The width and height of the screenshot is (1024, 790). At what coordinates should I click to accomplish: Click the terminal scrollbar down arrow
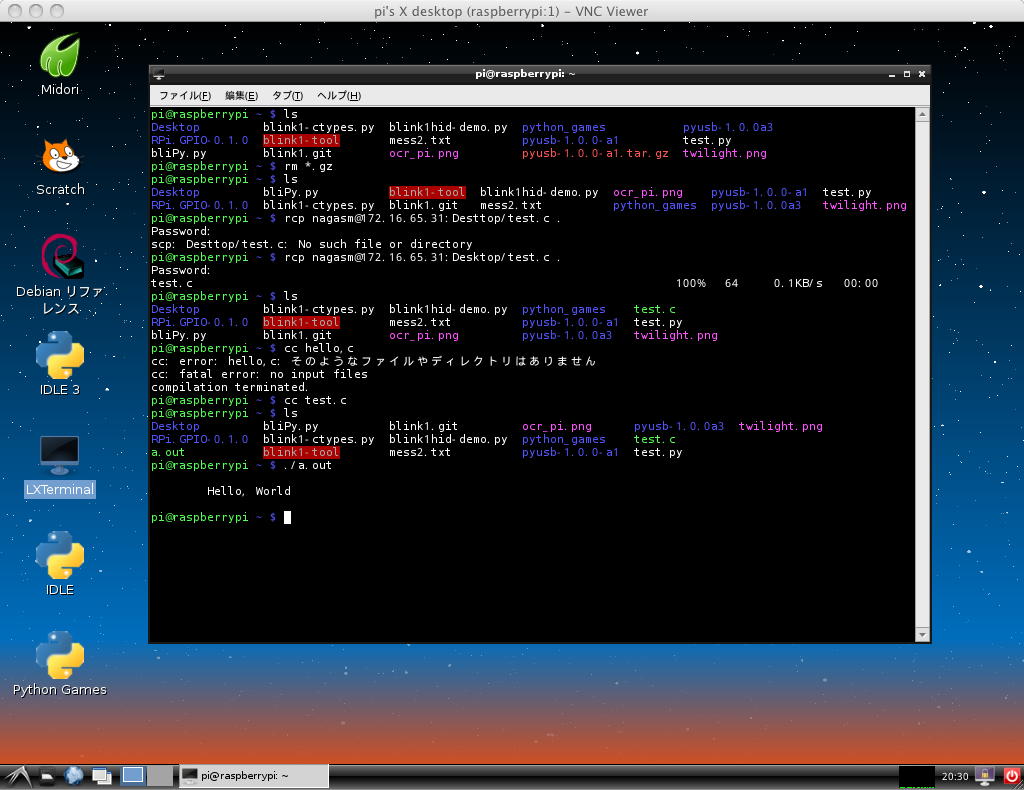click(922, 635)
